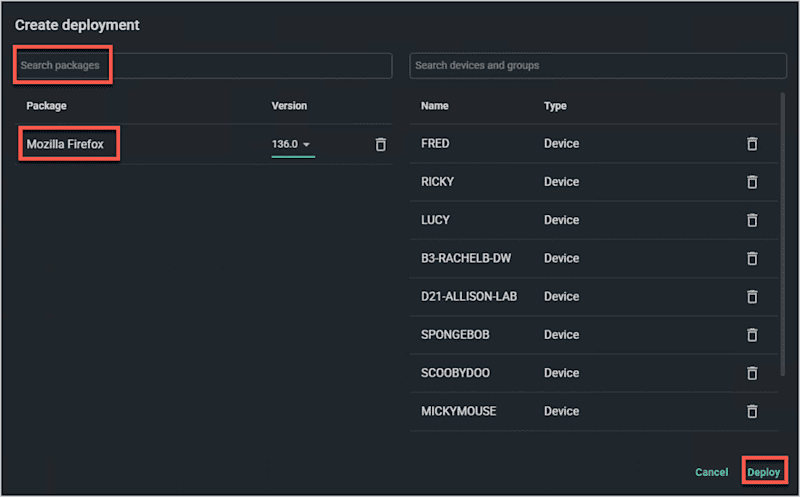The image size is (800, 497).
Task: Click the Device type in MICKYMOUSE's row
Action: (x=561, y=411)
